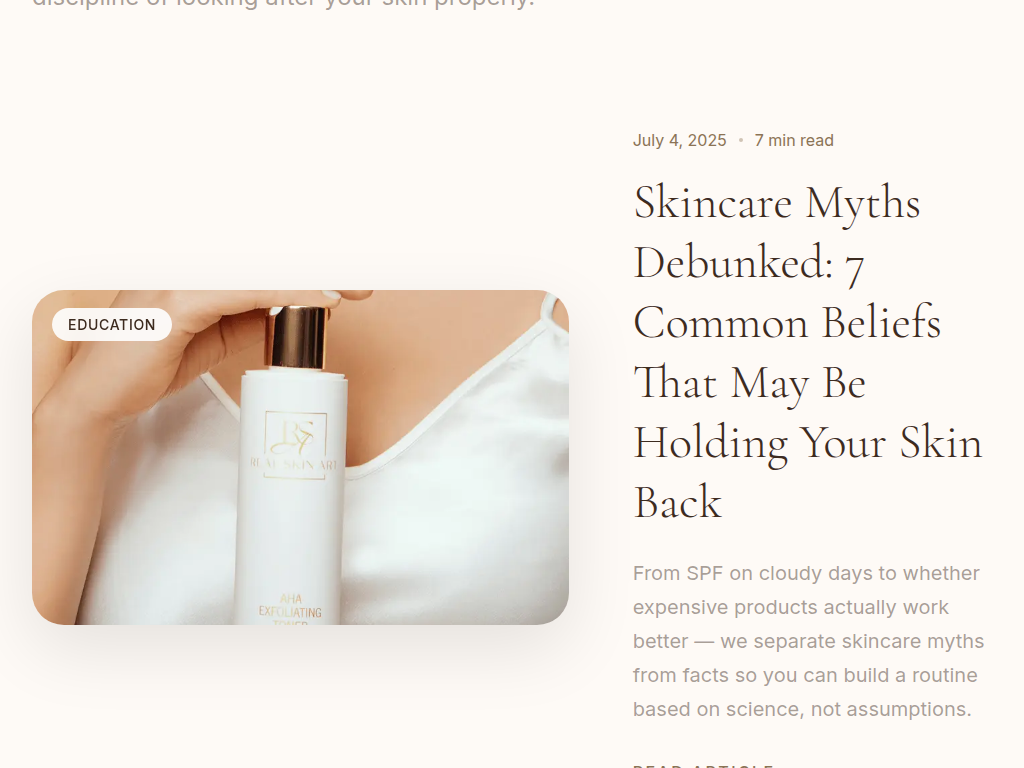Click the words Holding Your Skin in headline

pos(808,443)
